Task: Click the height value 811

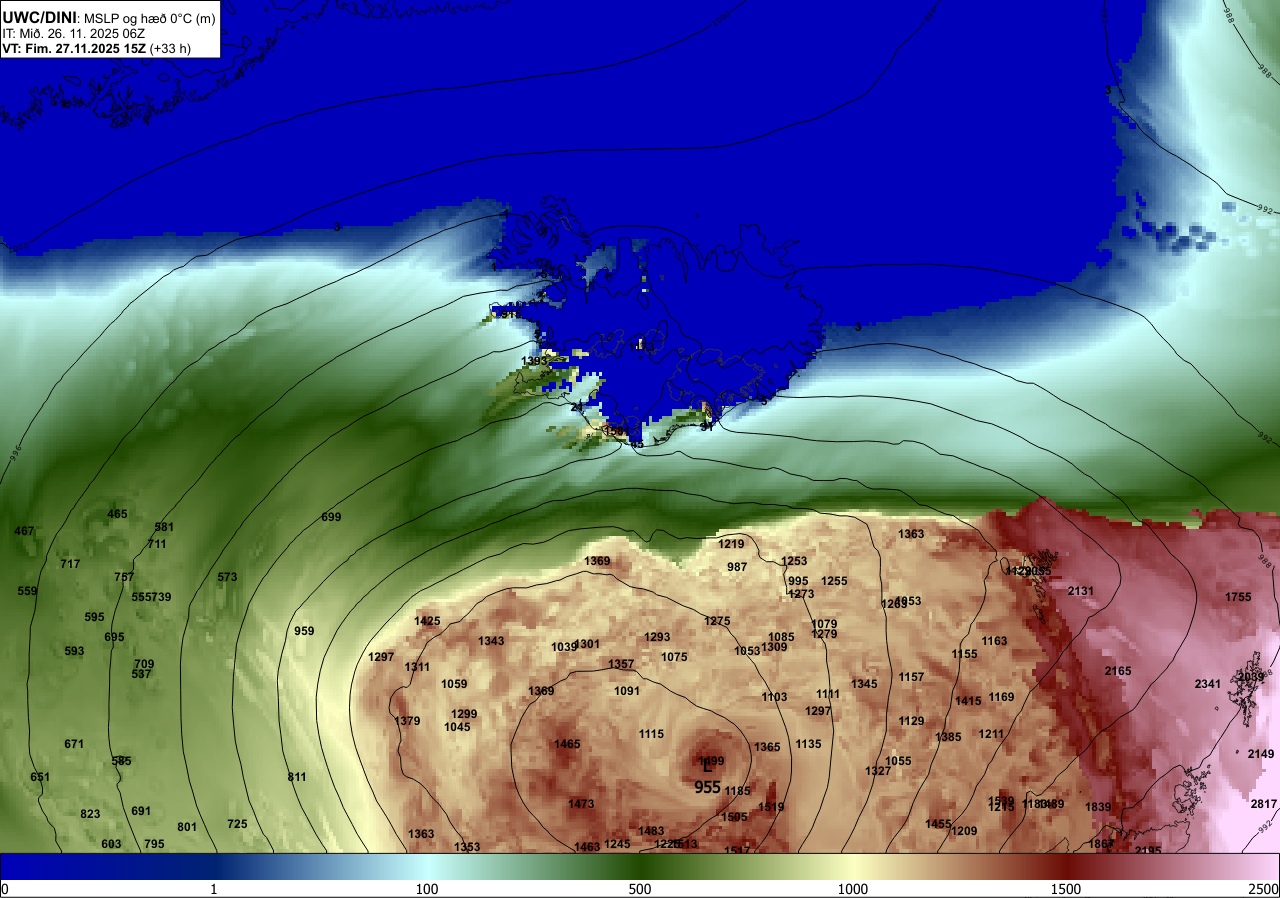Action: tap(297, 777)
